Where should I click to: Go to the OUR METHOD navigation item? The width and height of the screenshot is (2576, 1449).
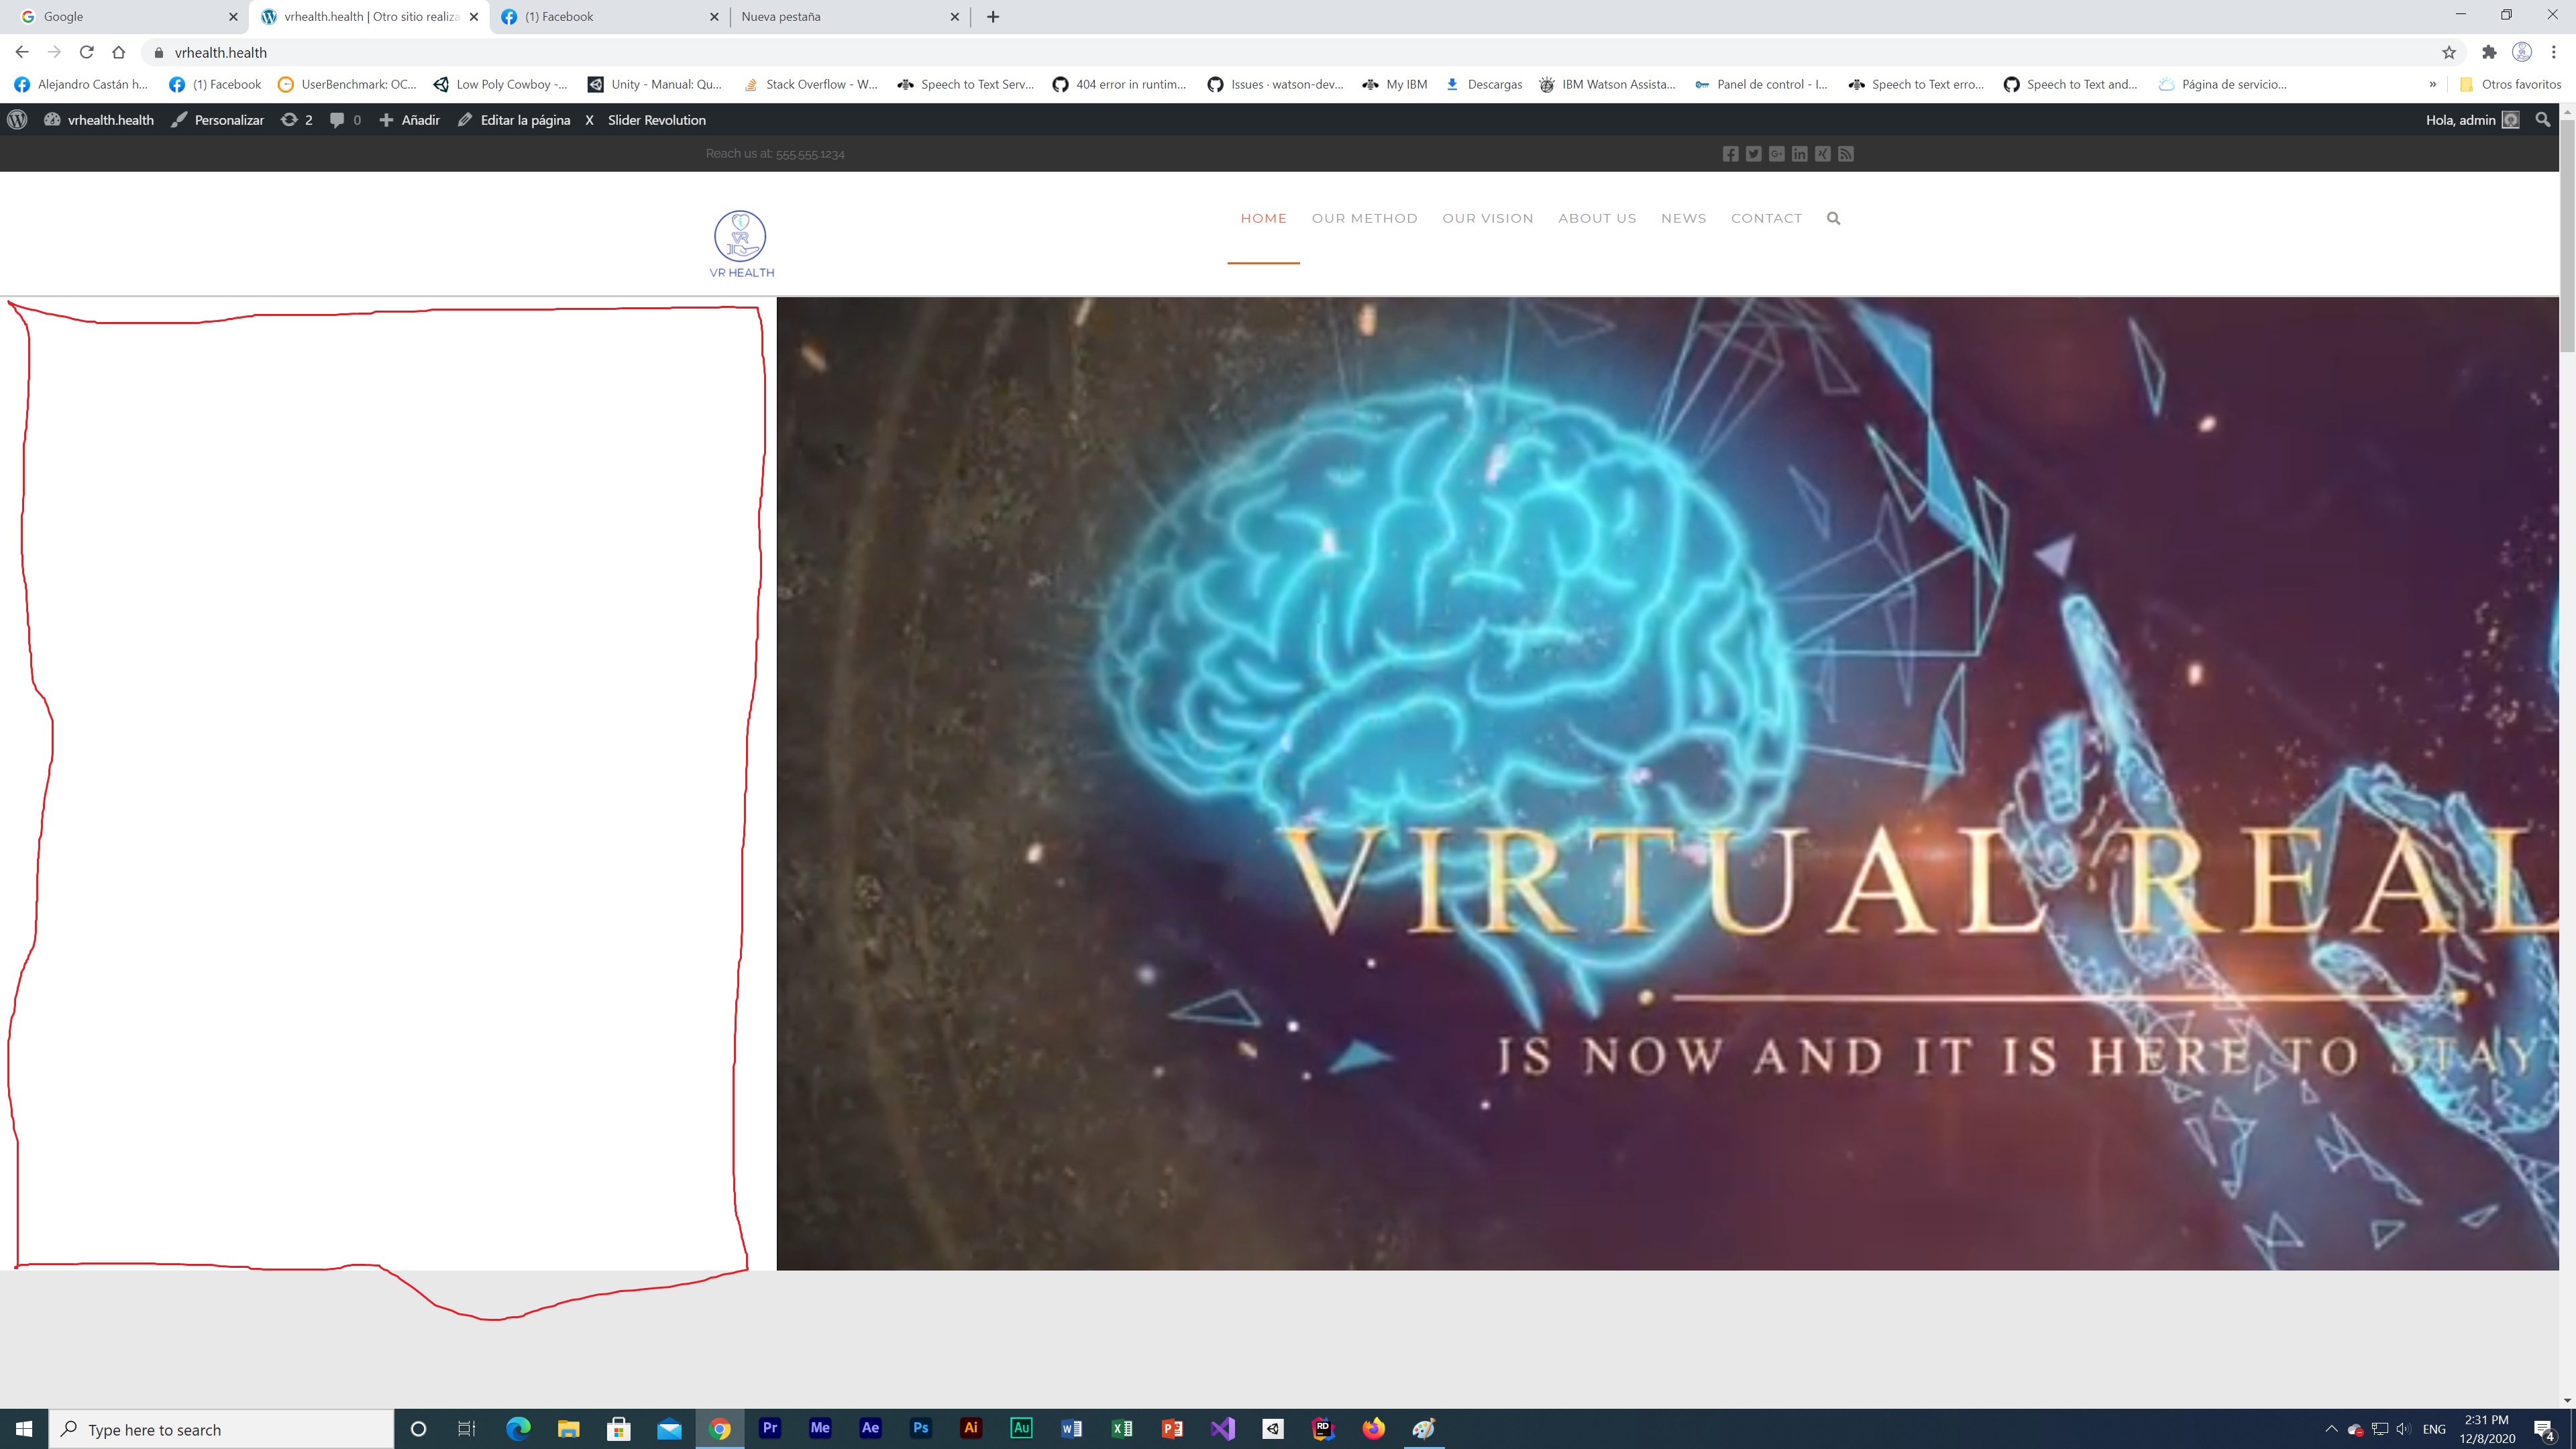[x=1365, y=218]
